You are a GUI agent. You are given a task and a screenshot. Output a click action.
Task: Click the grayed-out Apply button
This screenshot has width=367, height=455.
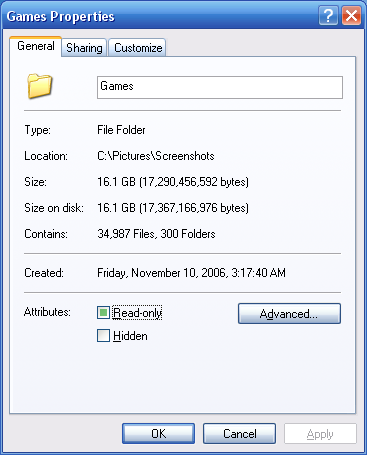(320, 434)
